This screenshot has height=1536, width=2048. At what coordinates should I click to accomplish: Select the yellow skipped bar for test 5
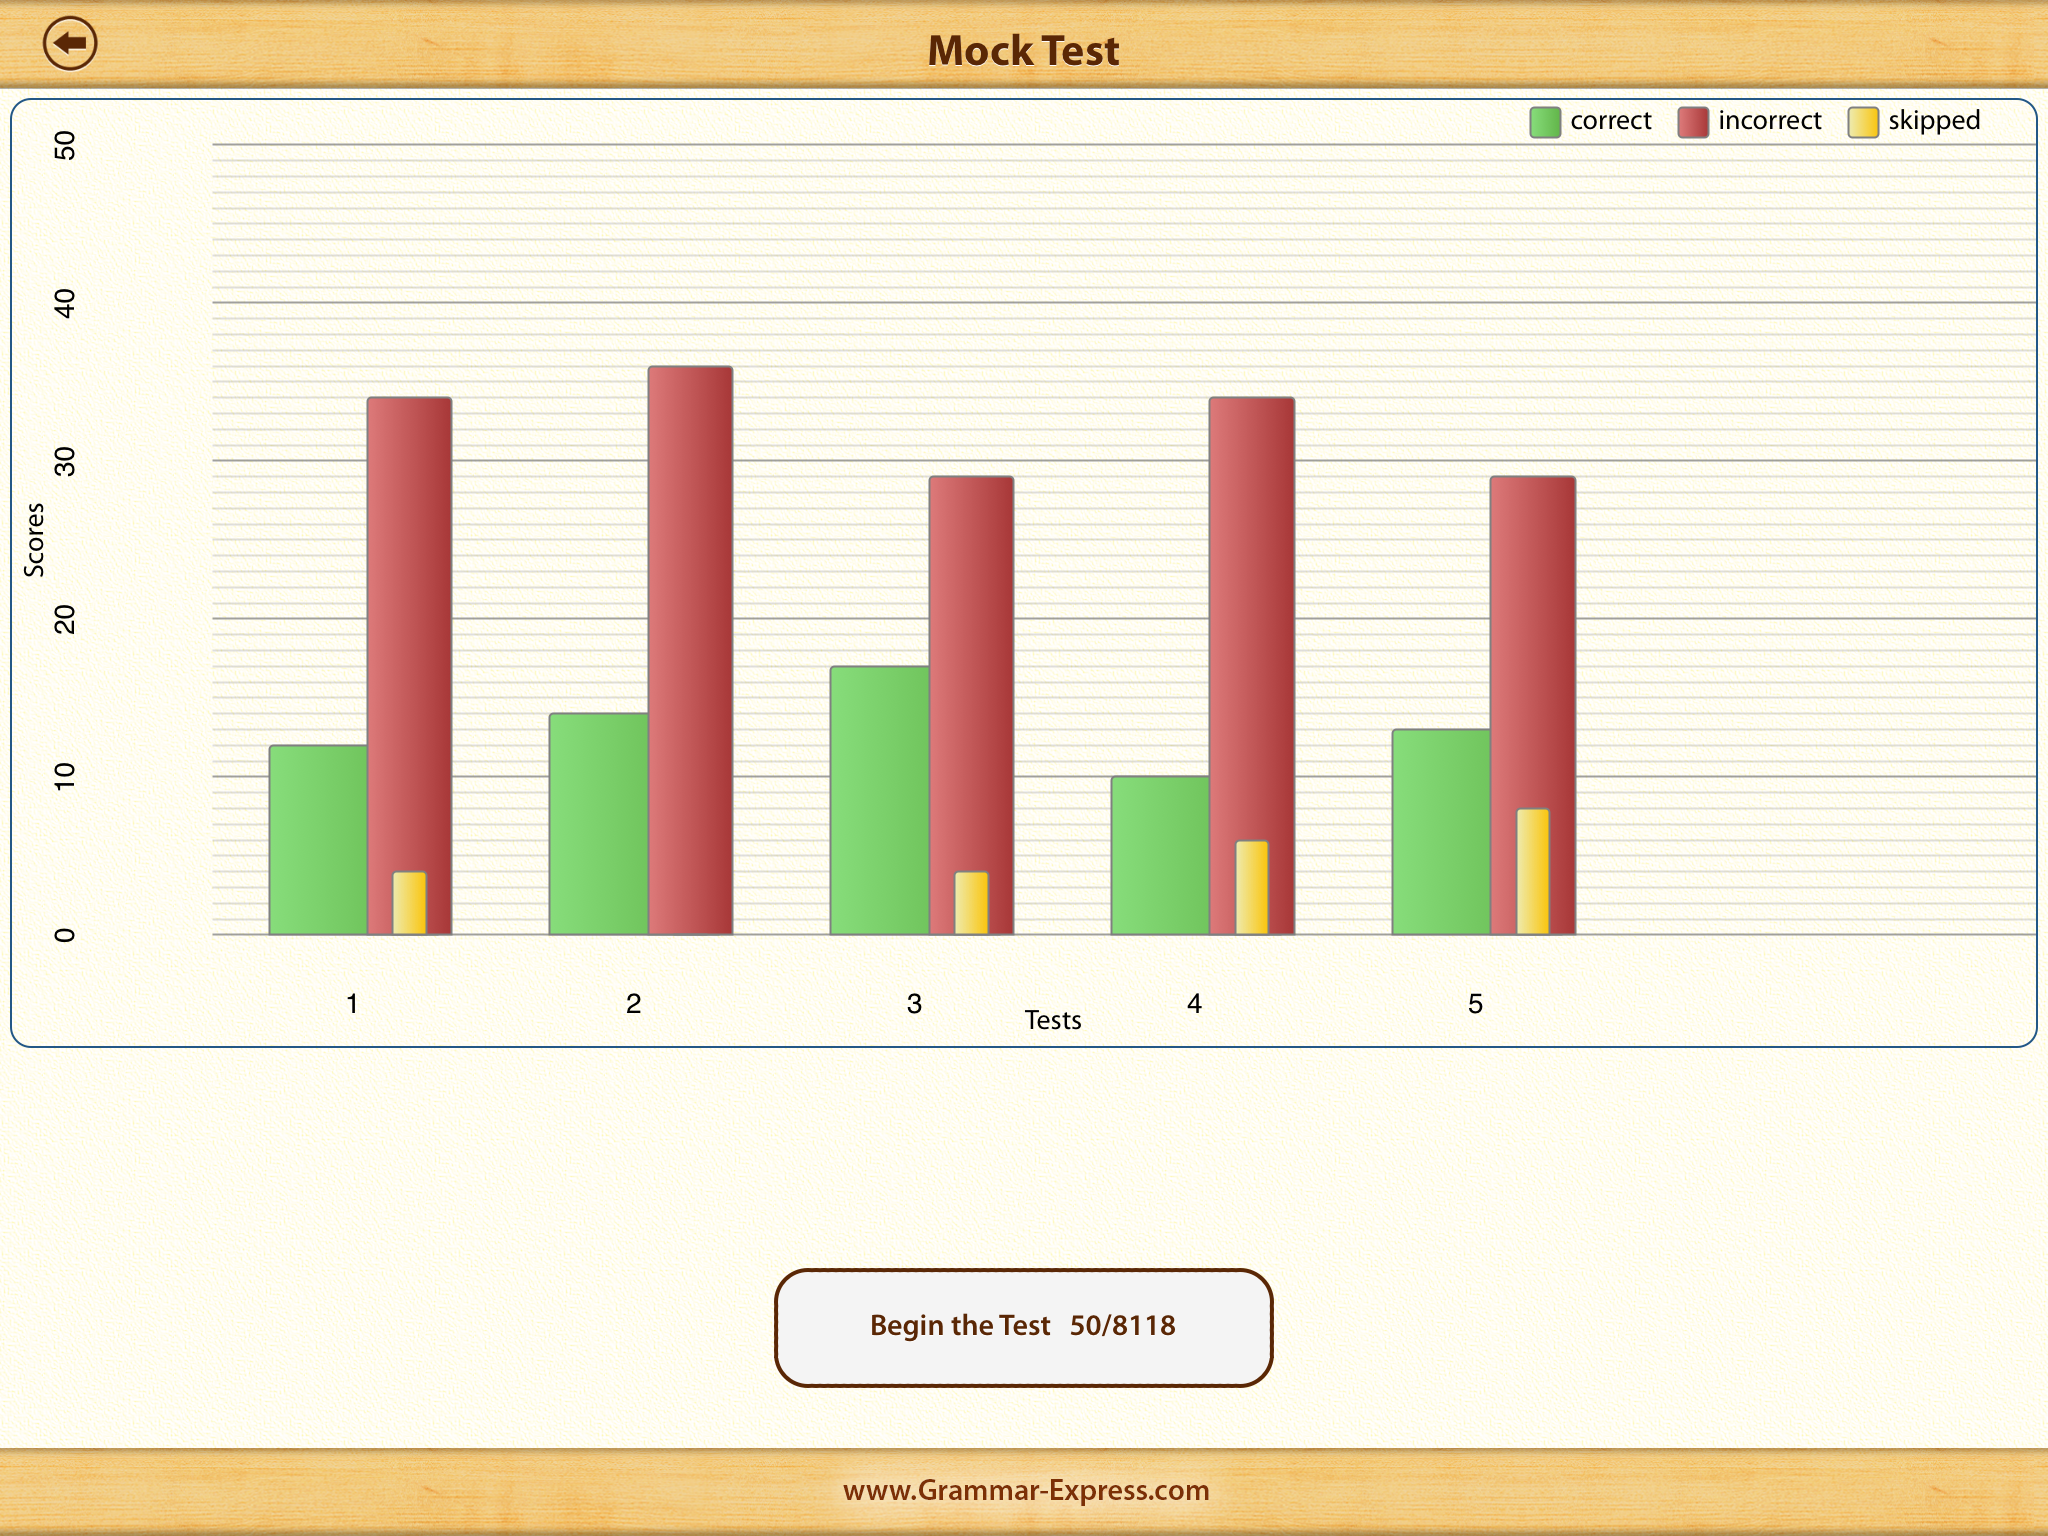point(1532,872)
